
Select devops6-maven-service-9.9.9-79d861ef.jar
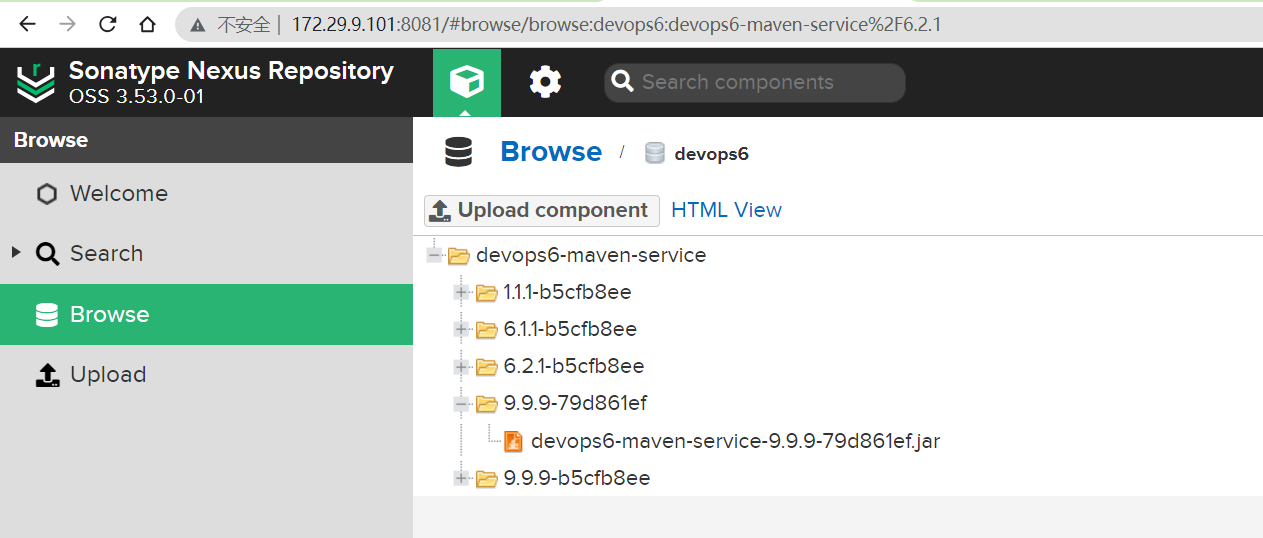coord(735,440)
